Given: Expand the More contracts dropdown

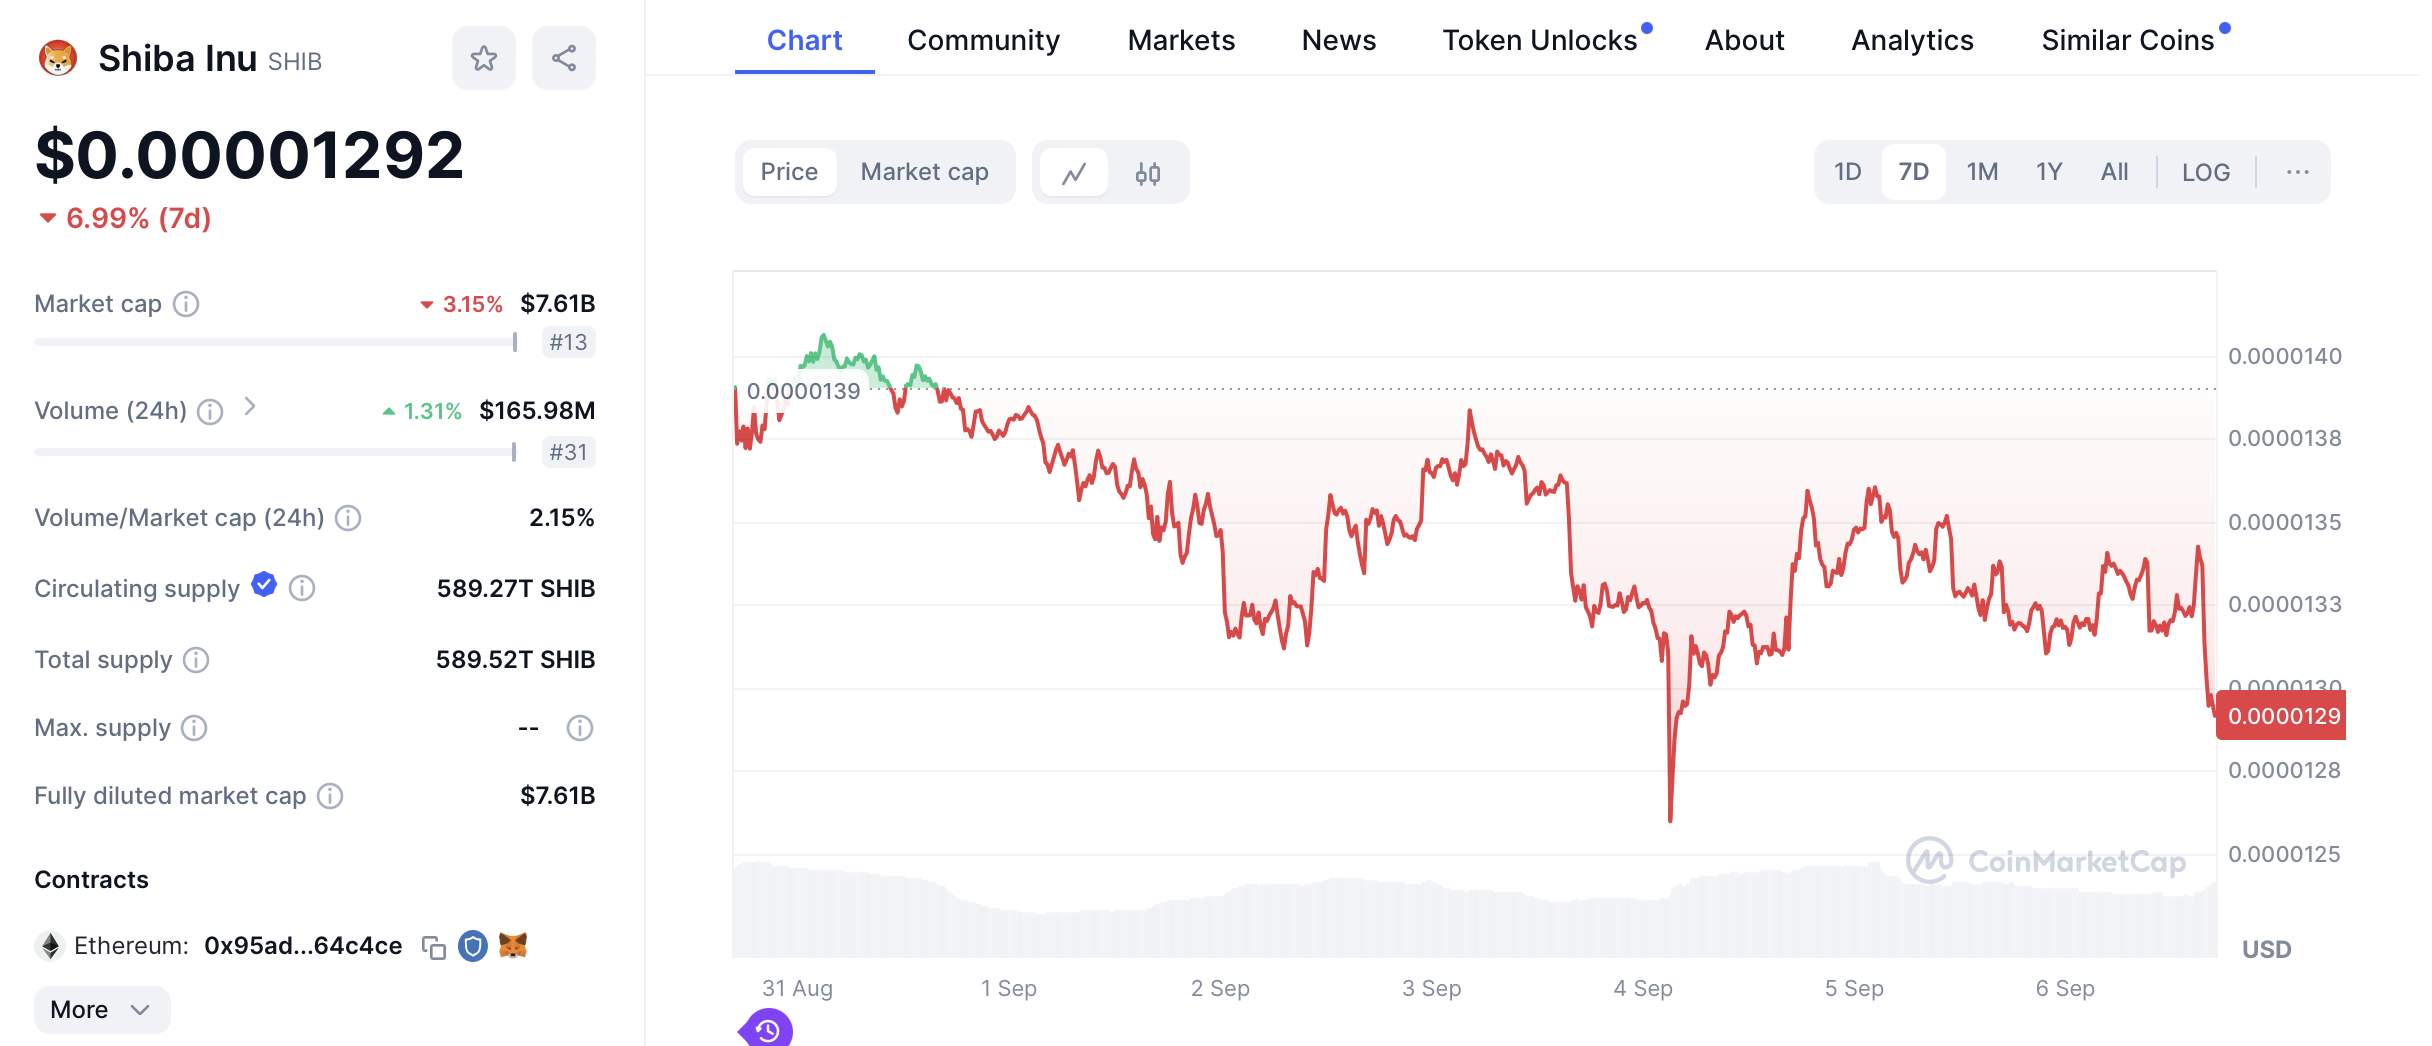Looking at the screenshot, I should [x=101, y=1009].
